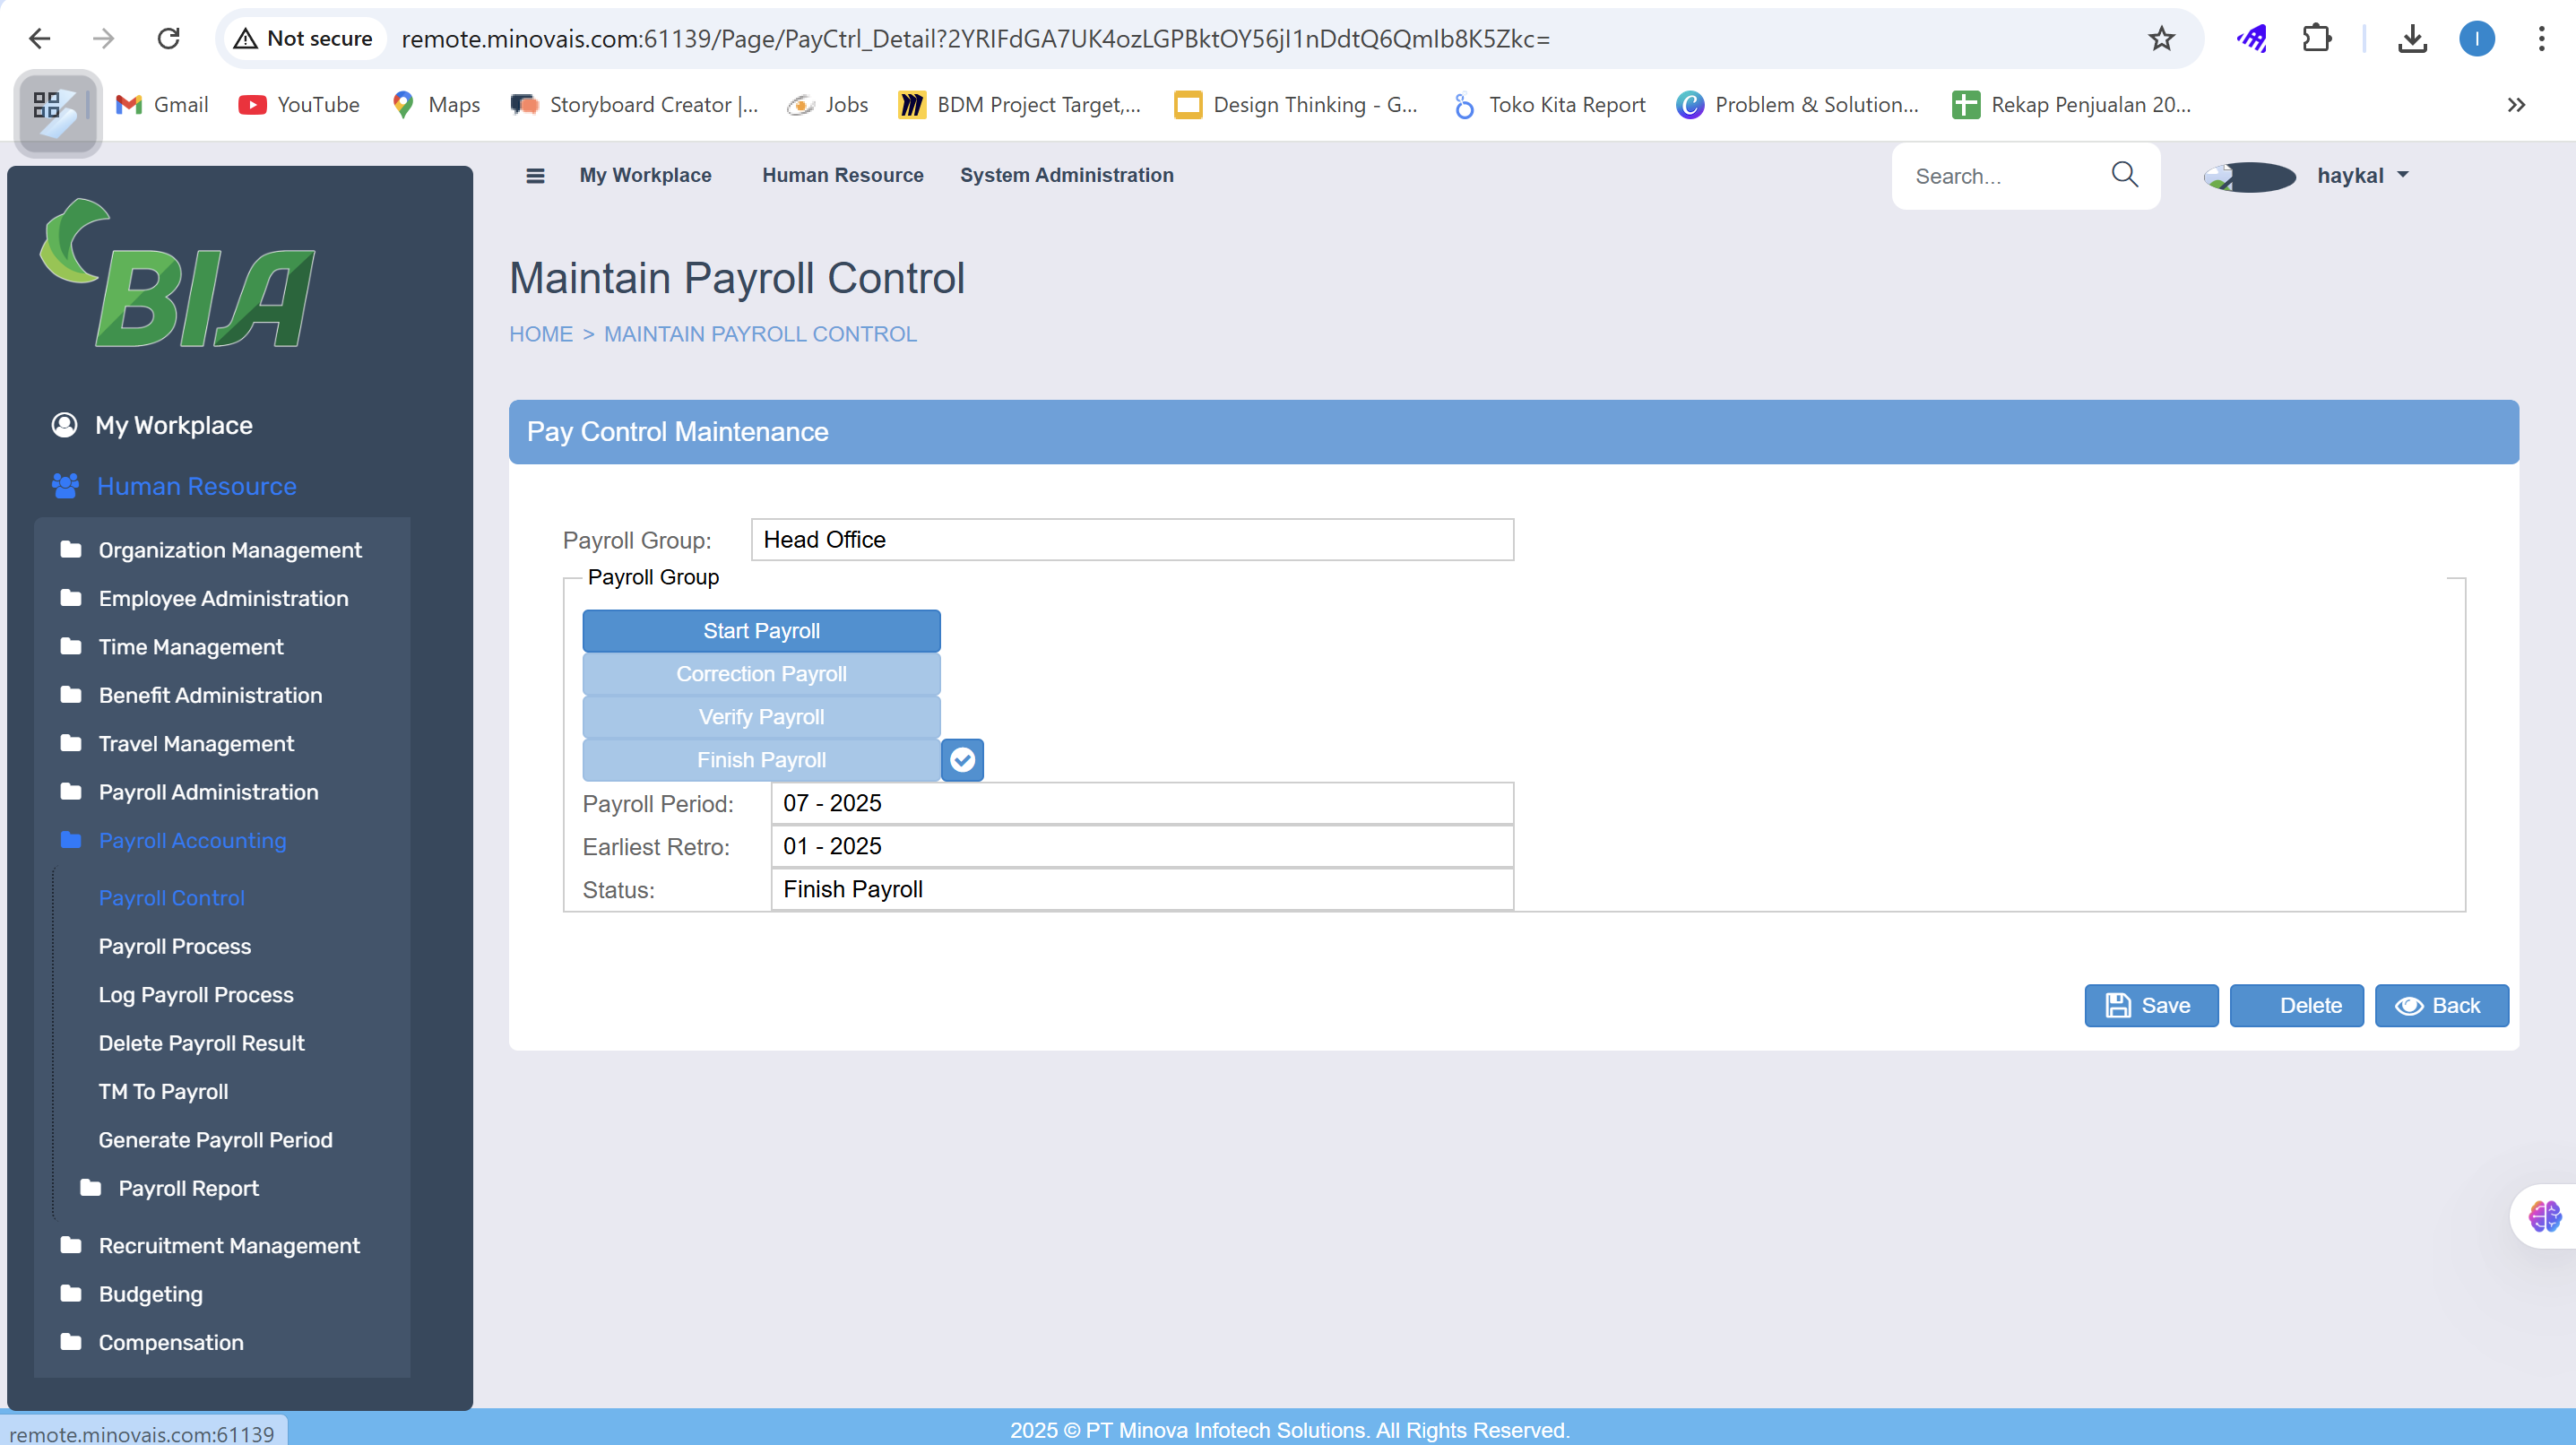Click the BIA logo

click(x=178, y=273)
